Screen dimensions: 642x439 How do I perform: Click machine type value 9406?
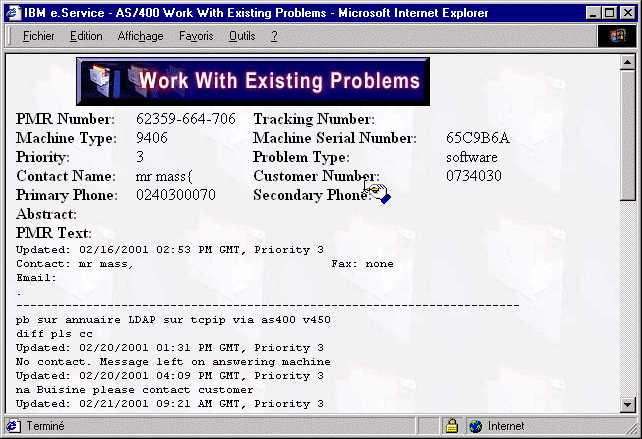point(152,138)
